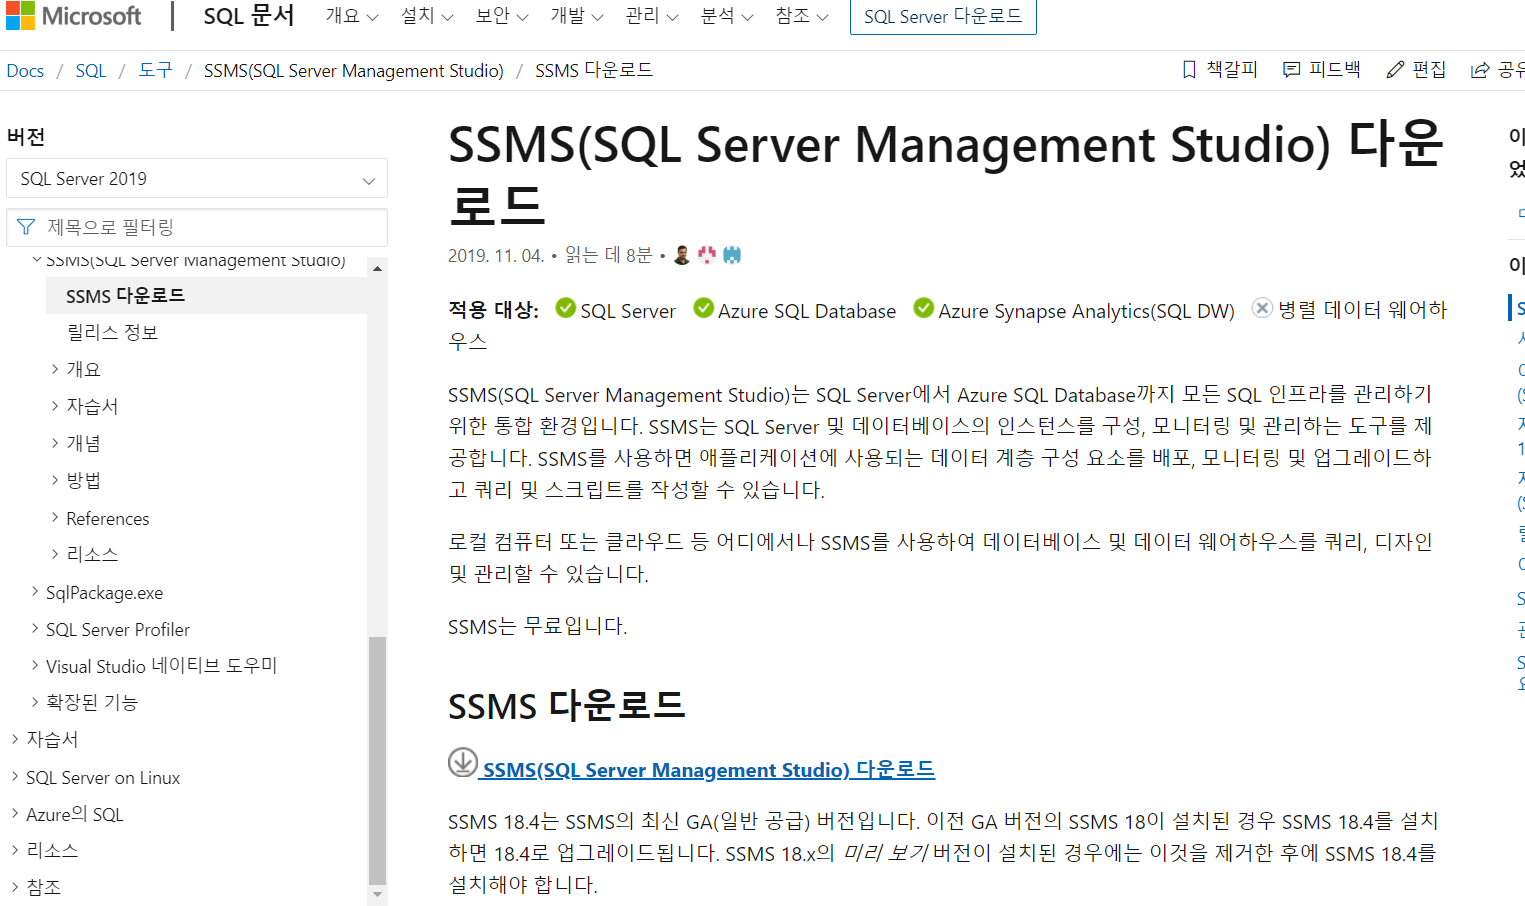Image resolution: width=1525 pixels, height=906 pixels.
Task: Click the Microsoft logo
Action: pos(73,16)
